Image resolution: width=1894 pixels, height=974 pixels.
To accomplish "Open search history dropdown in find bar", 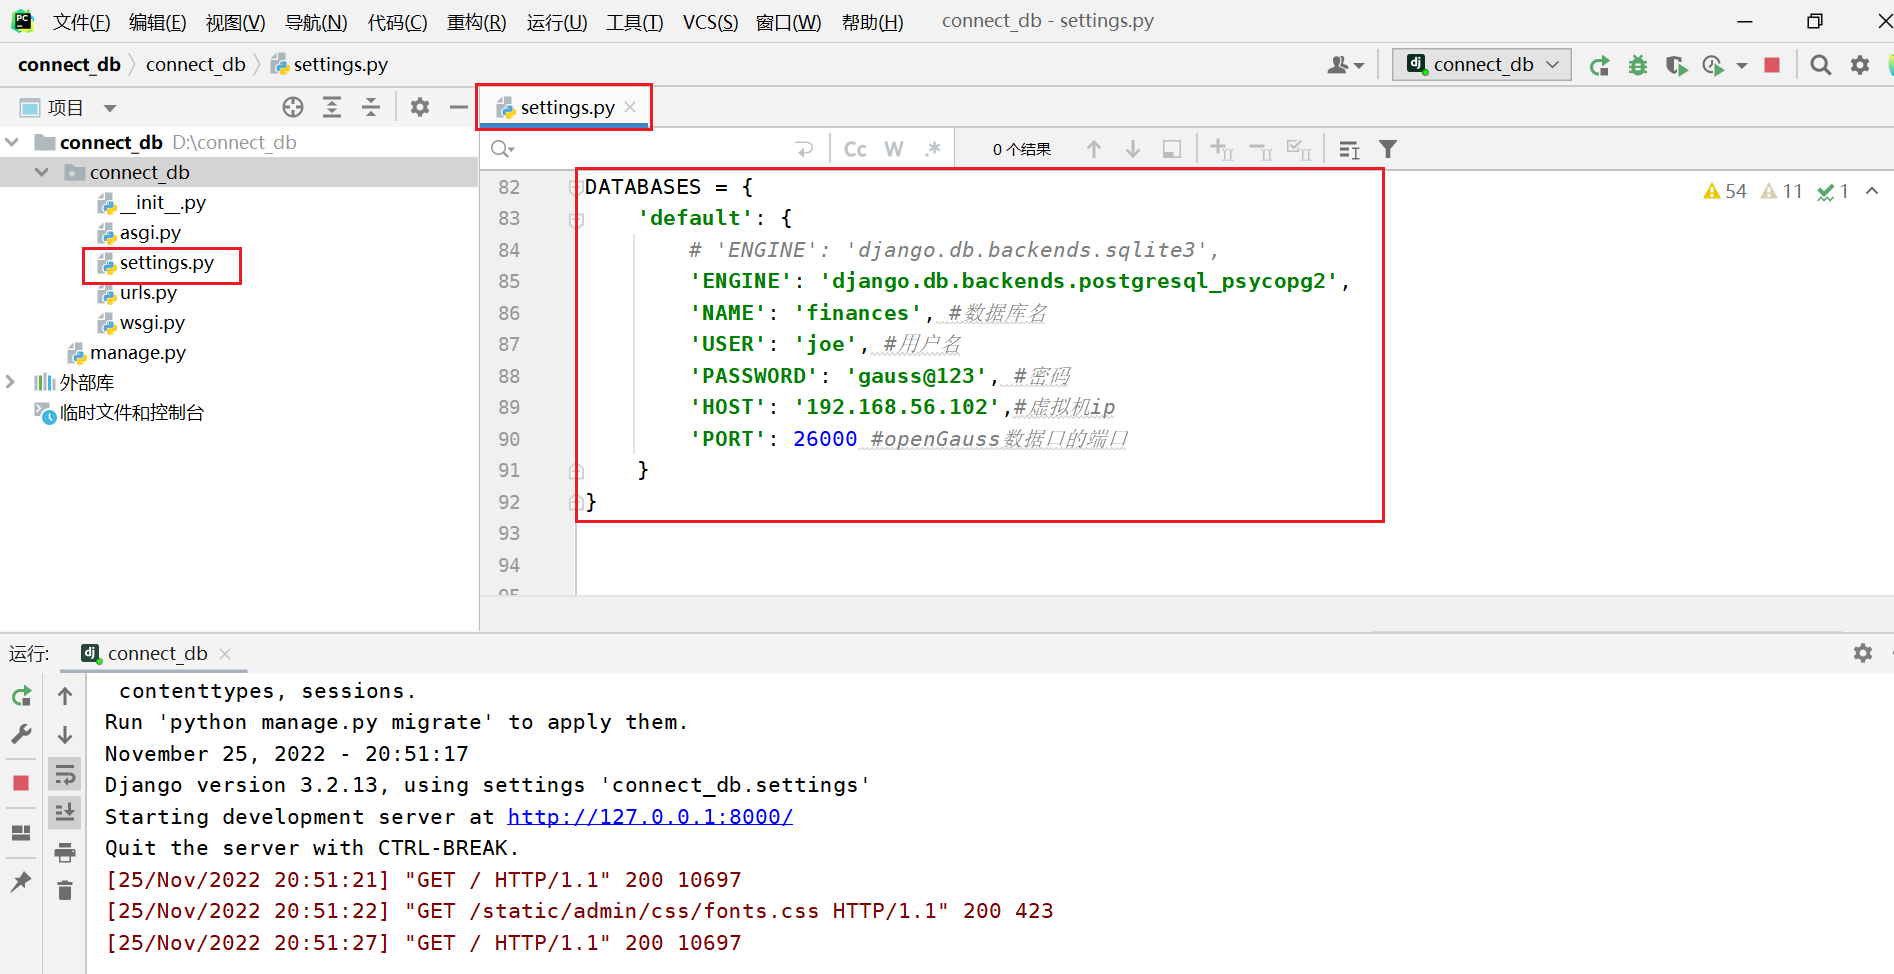I will 502,149.
